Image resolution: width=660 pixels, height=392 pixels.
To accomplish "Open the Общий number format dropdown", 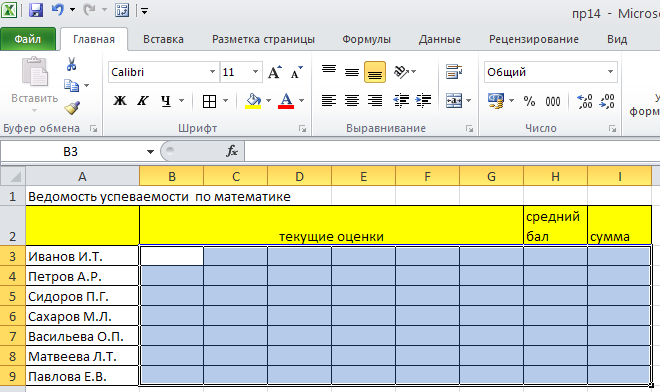I will pos(610,72).
